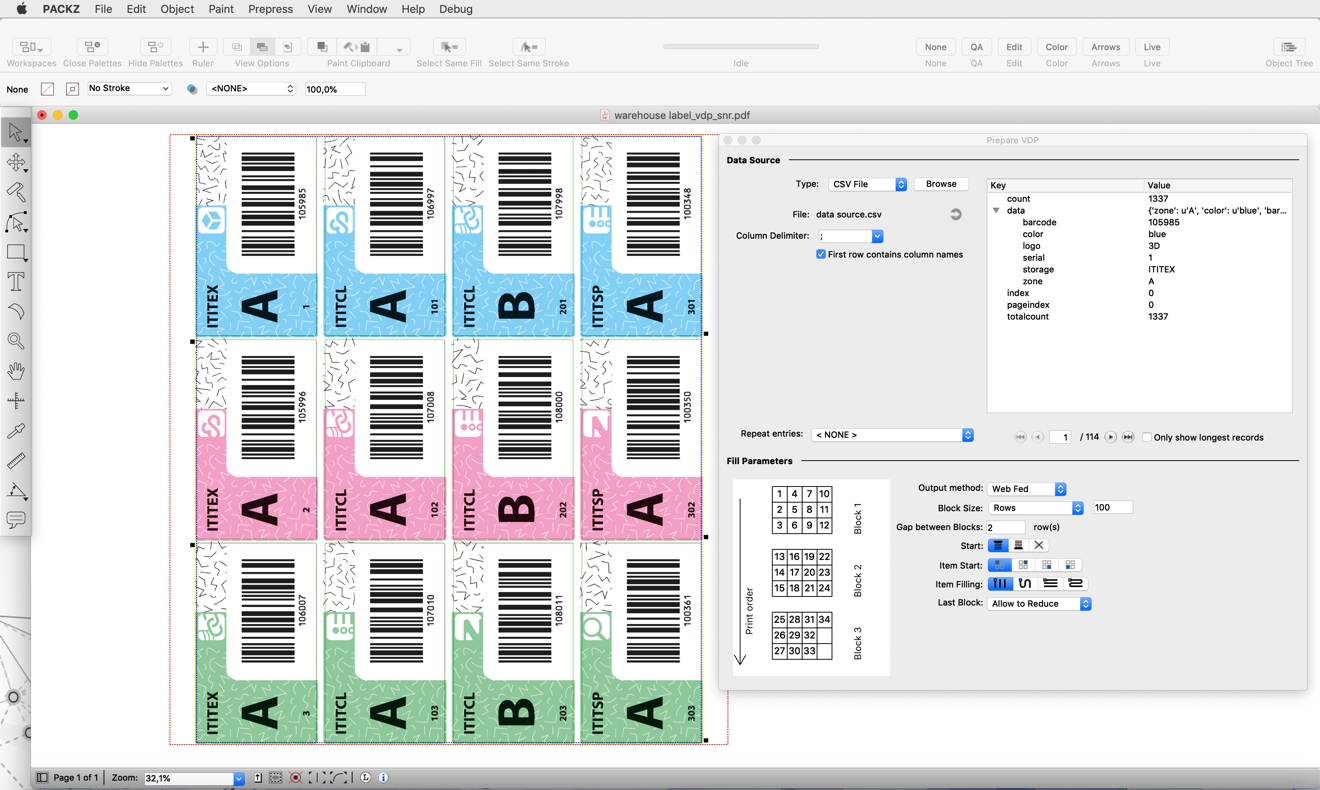Image resolution: width=1320 pixels, height=790 pixels.
Task: Select the magnifier zoom tool
Action: (x=16, y=341)
